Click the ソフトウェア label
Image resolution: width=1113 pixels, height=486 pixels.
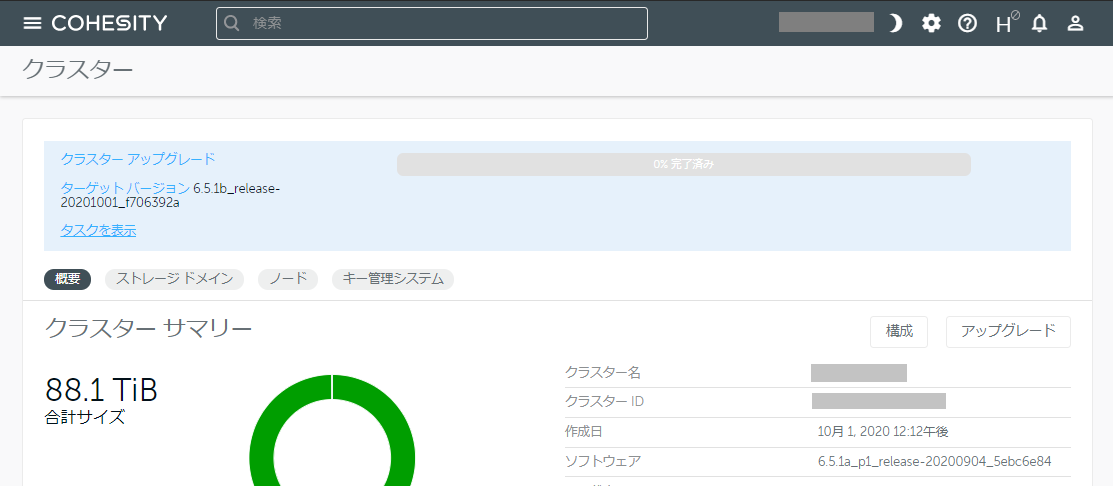tap(603, 462)
